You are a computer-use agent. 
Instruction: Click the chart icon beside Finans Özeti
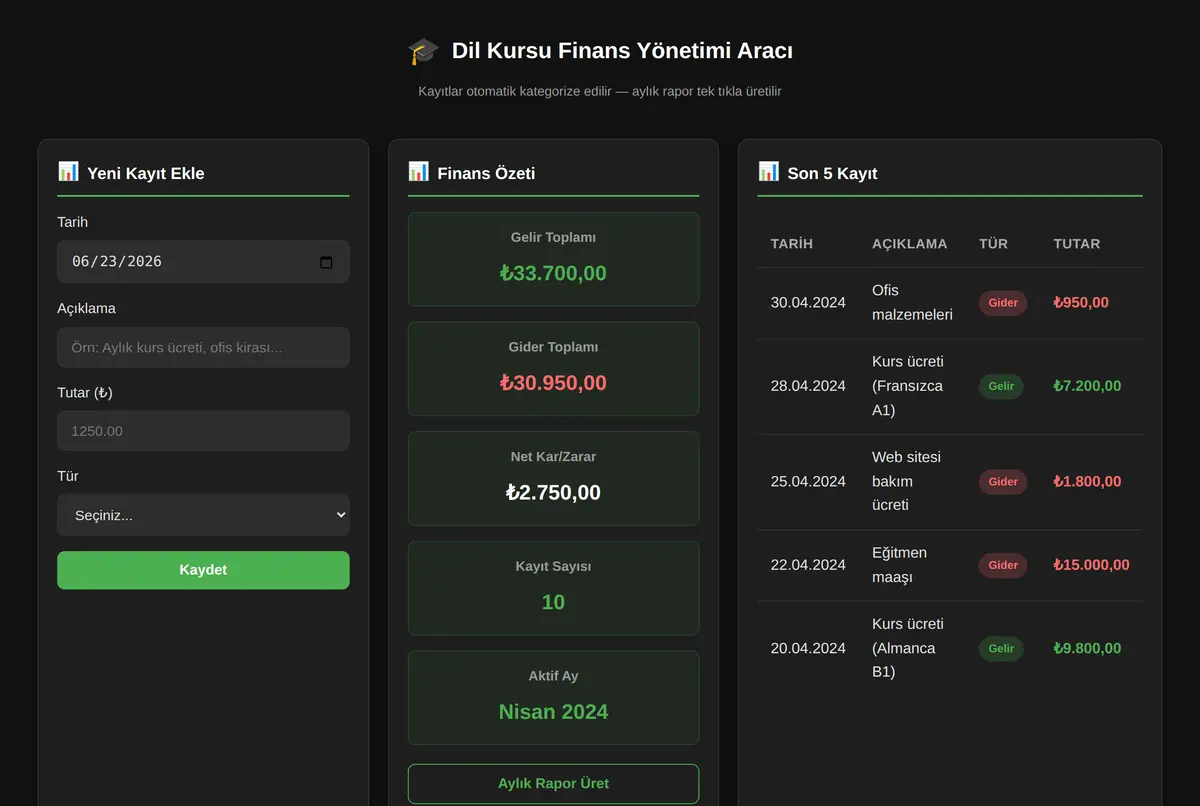[418, 172]
